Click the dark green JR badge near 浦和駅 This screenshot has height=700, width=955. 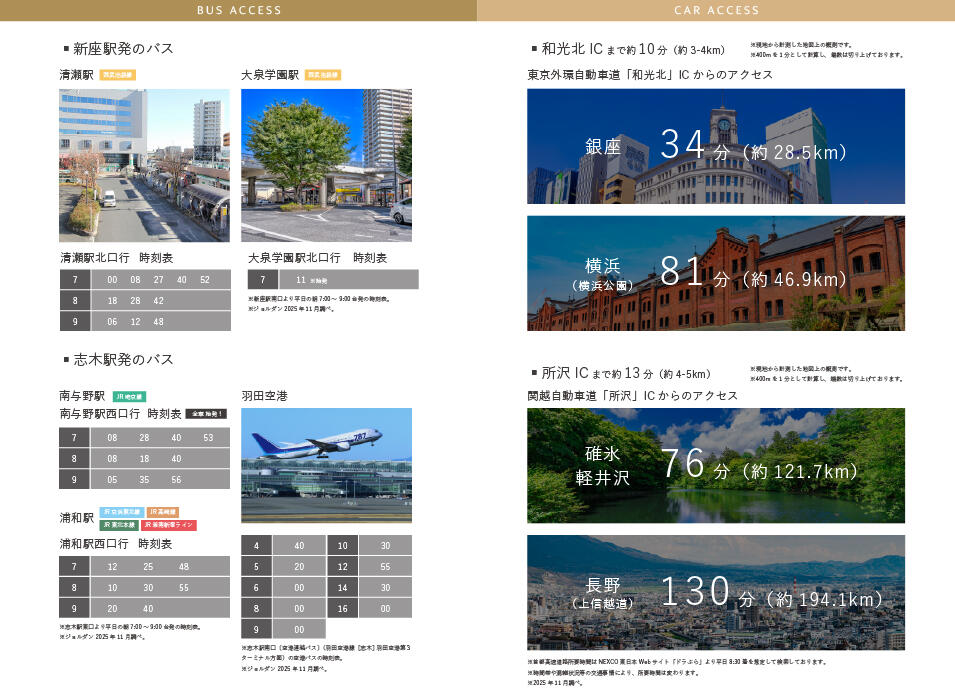click(x=119, y=524)
